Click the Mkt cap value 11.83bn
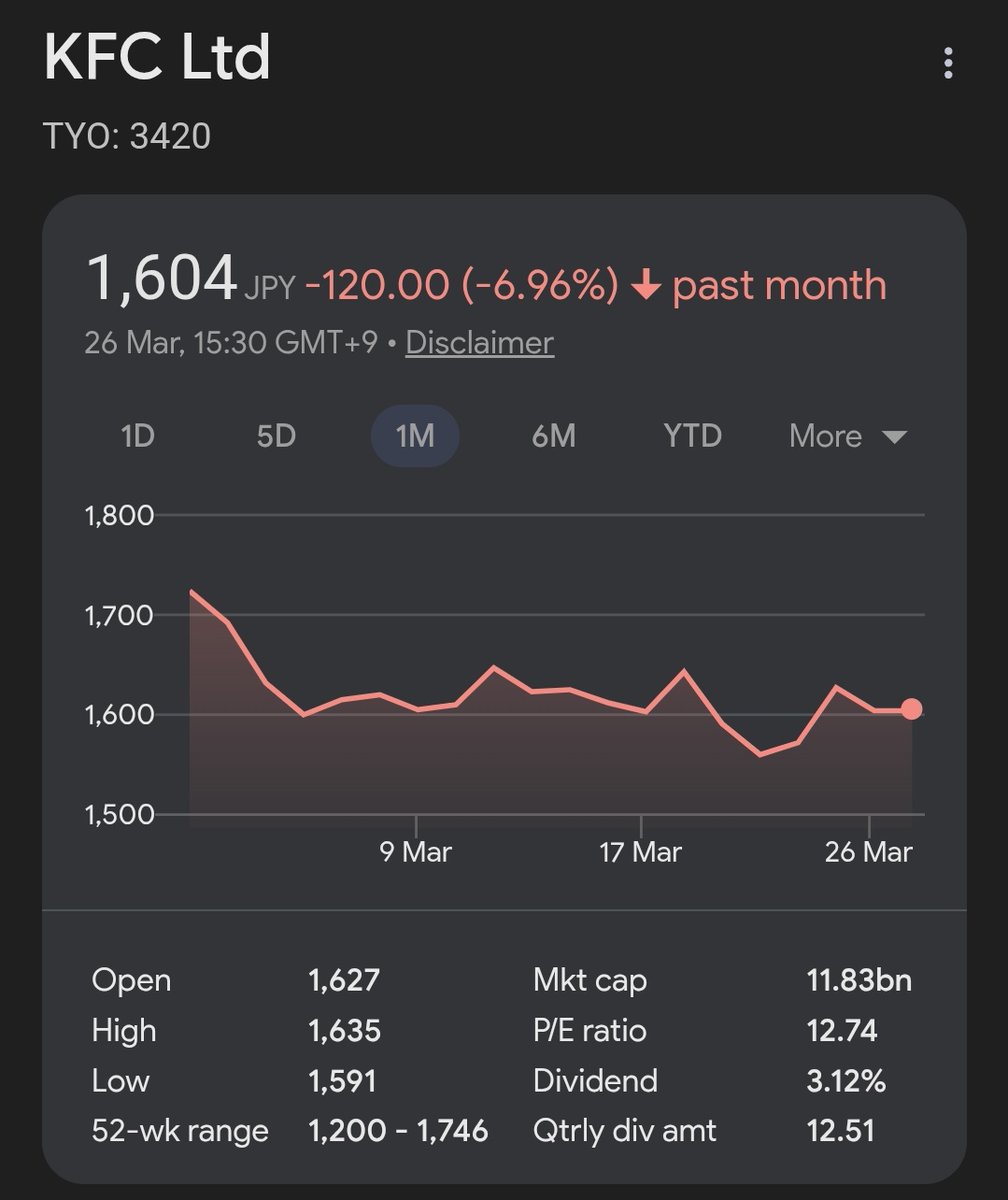 click(859, 980)
